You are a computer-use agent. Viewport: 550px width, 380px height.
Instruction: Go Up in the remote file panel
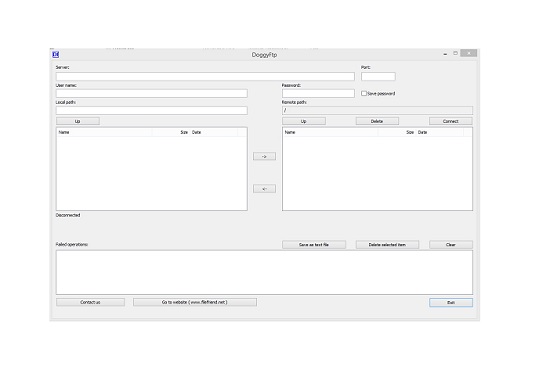[x=304, y=121]
